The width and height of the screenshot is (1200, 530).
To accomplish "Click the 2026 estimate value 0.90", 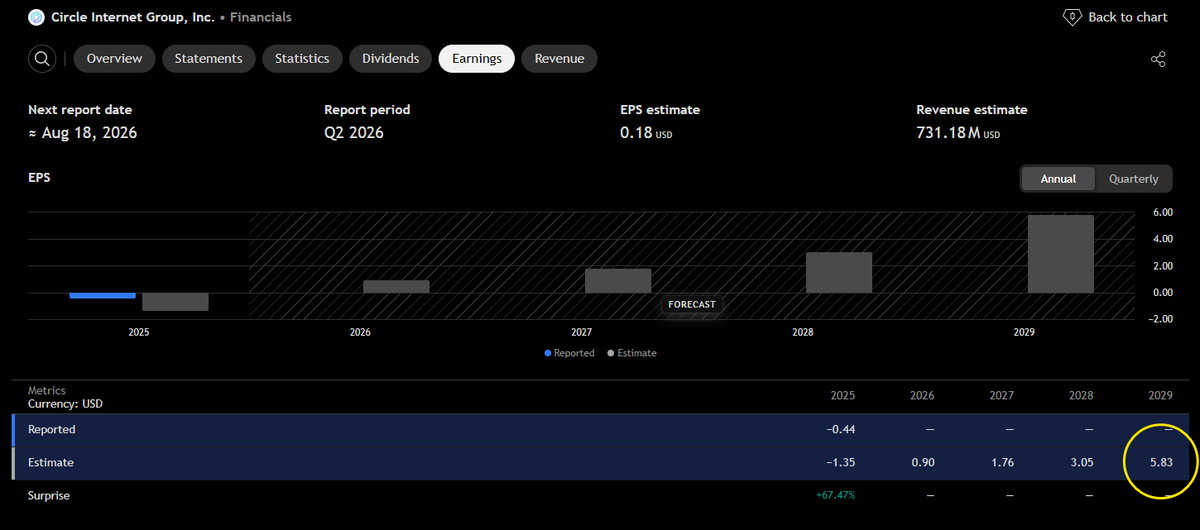I will point(922,463).
